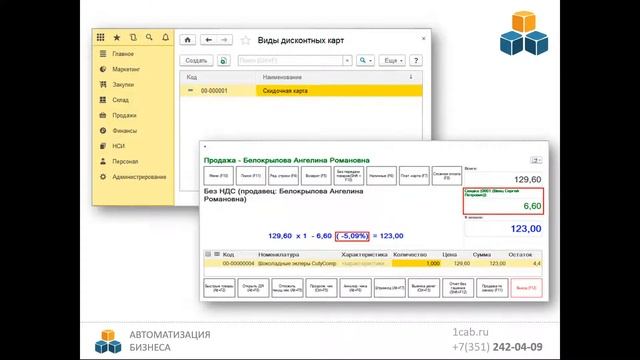This screenshot has height=360, width=640.
Task: Click the Наличные (F6) payment button
Action: [x=382, y=176]
